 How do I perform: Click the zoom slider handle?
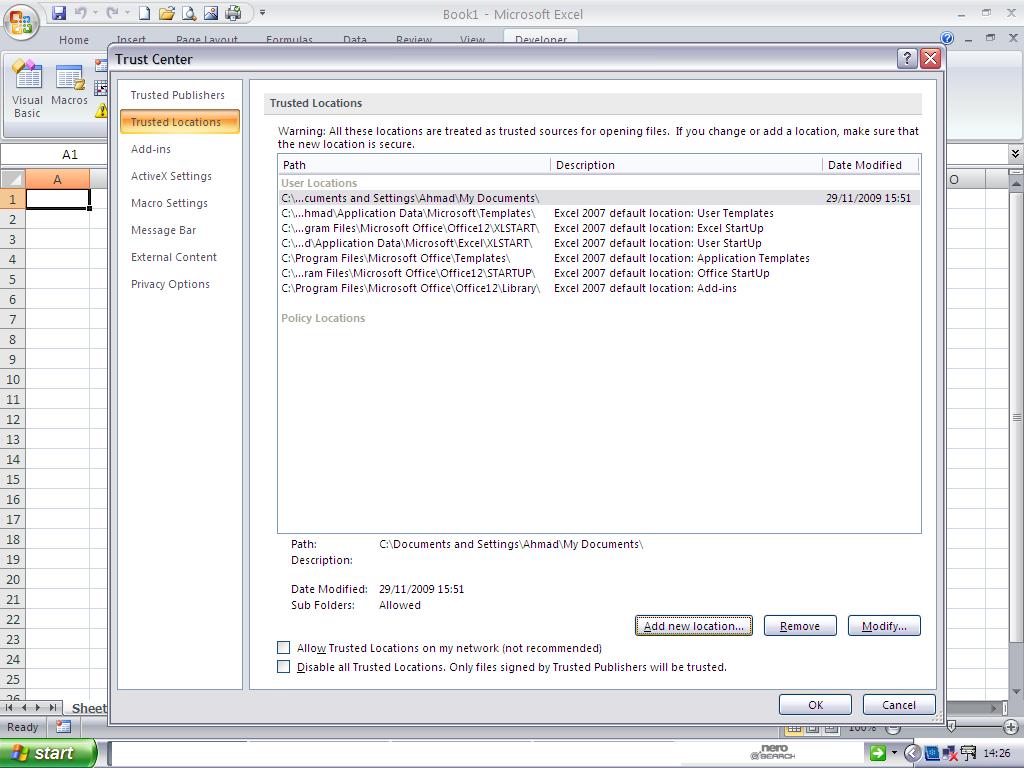tap(952, 727)
